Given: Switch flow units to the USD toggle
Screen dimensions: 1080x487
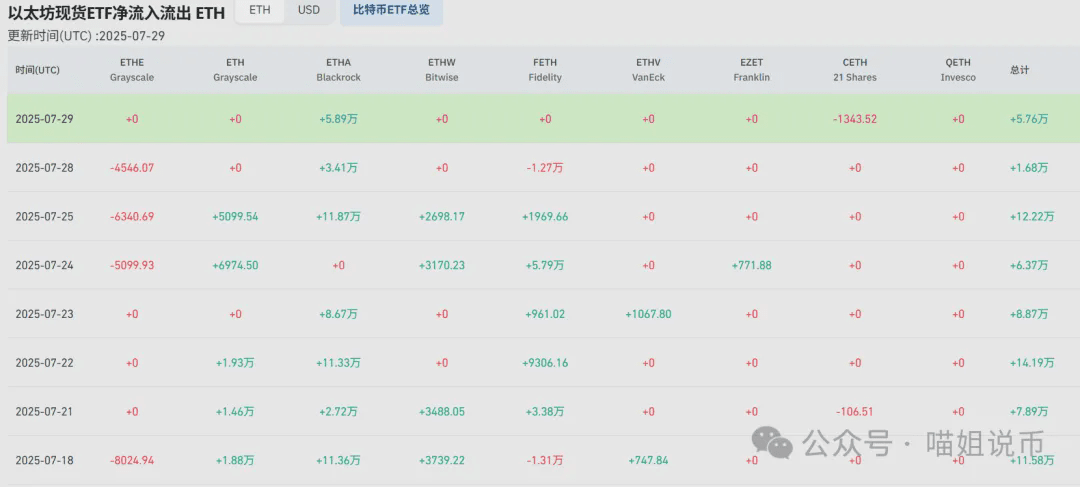Looking at the screenshot, I should 309,10.
